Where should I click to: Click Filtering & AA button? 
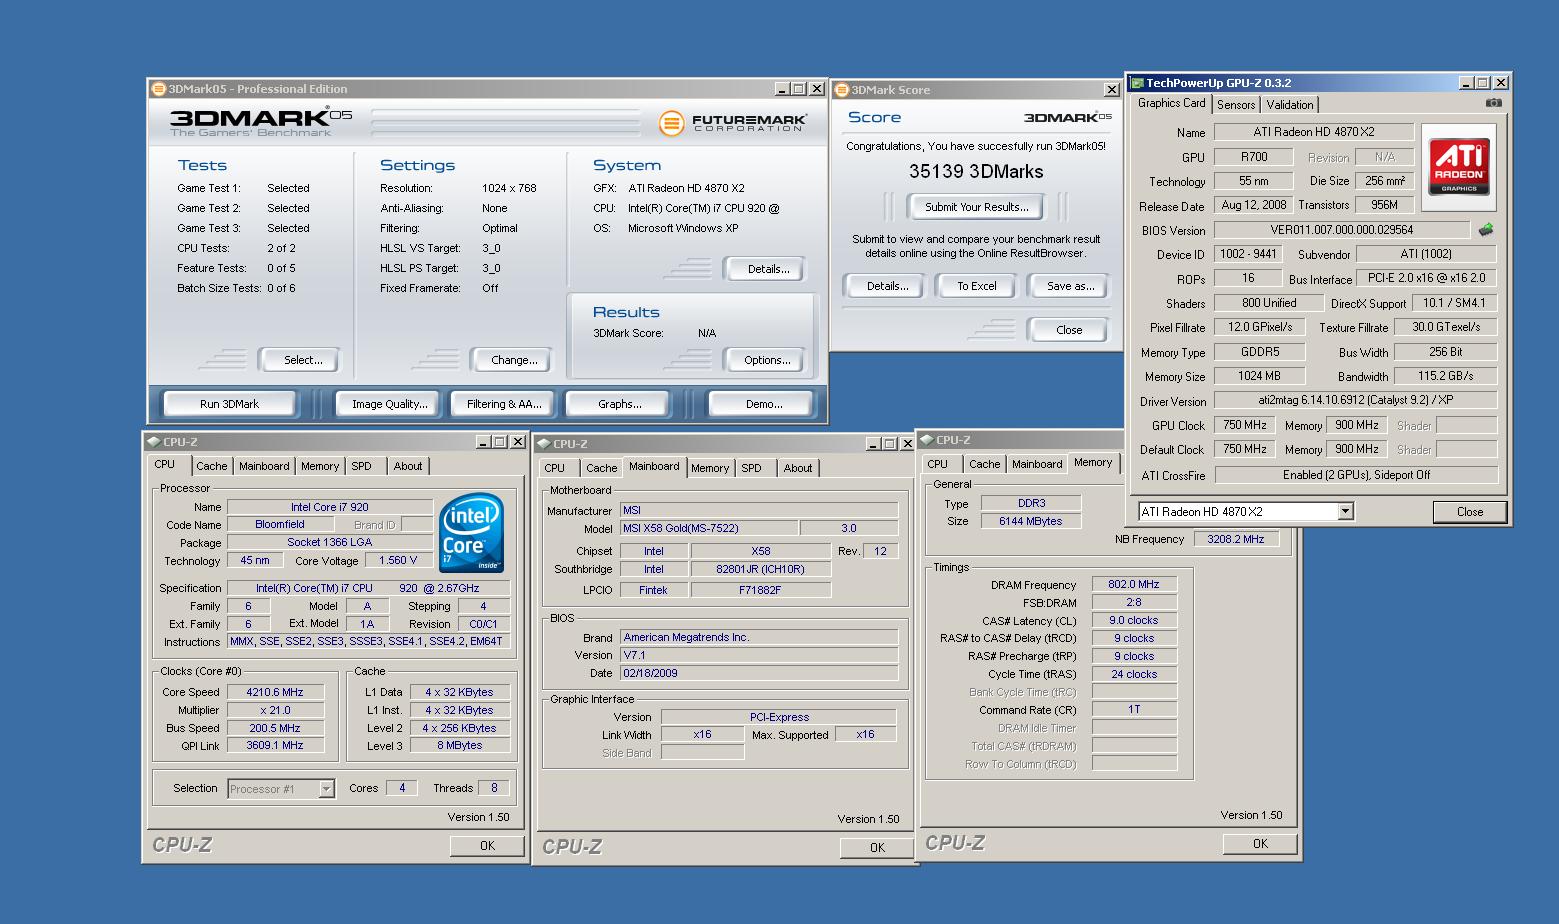[504, 404]
